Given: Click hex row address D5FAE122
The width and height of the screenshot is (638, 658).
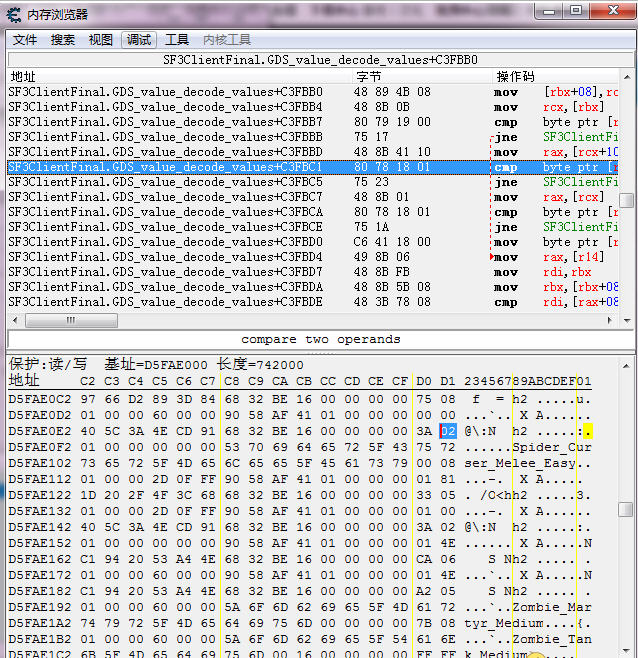Looking at the screenshot, I should tap(40, 495).
